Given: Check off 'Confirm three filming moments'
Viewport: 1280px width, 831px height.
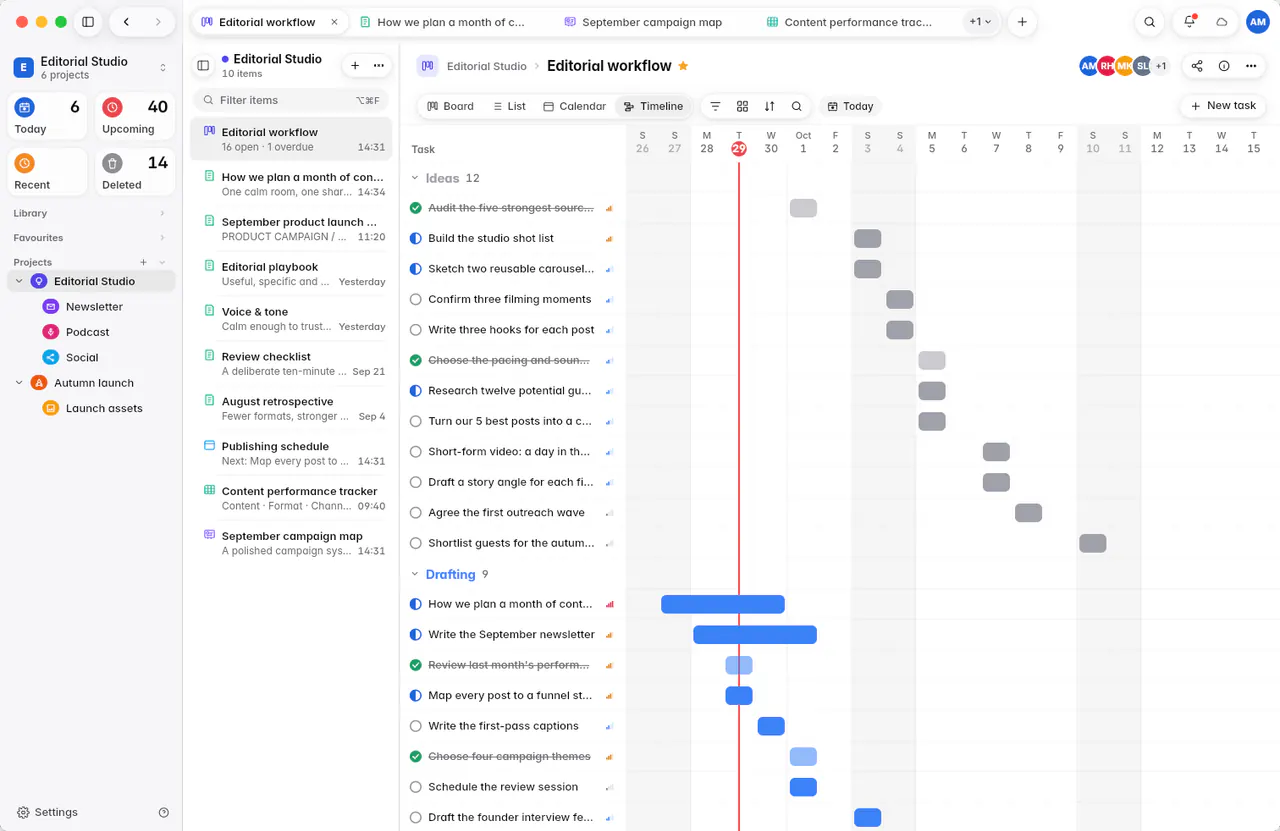Looking at the screenshot, I should (x=416, y=299).
